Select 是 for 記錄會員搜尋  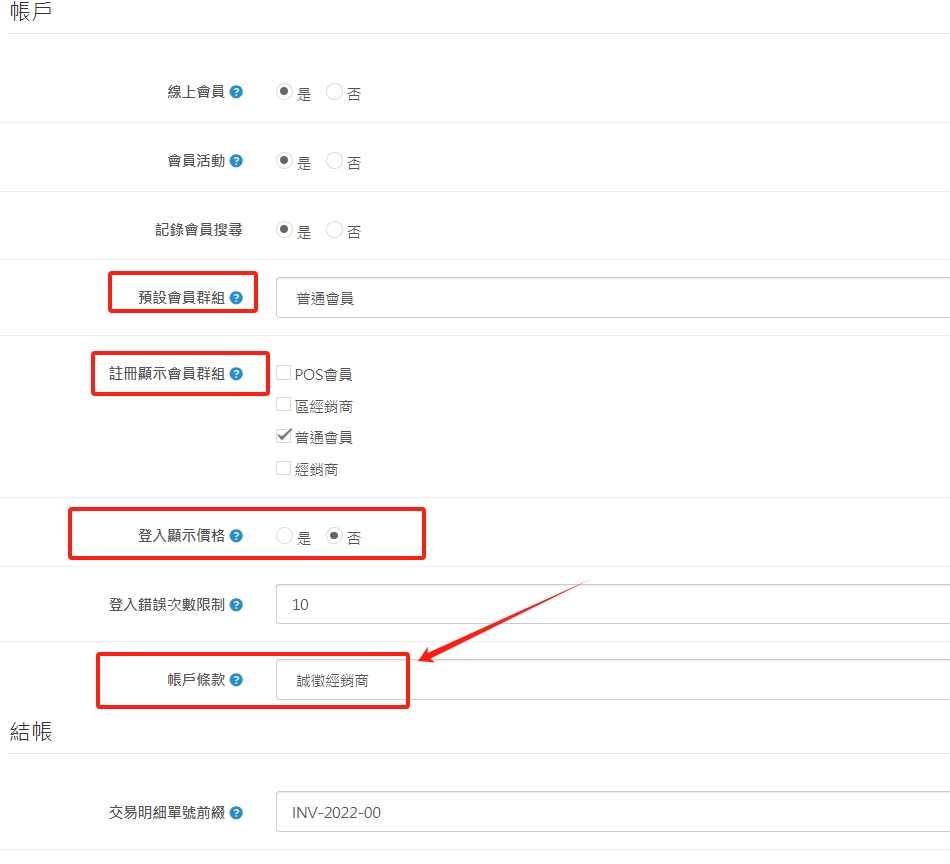click(284, 230)
